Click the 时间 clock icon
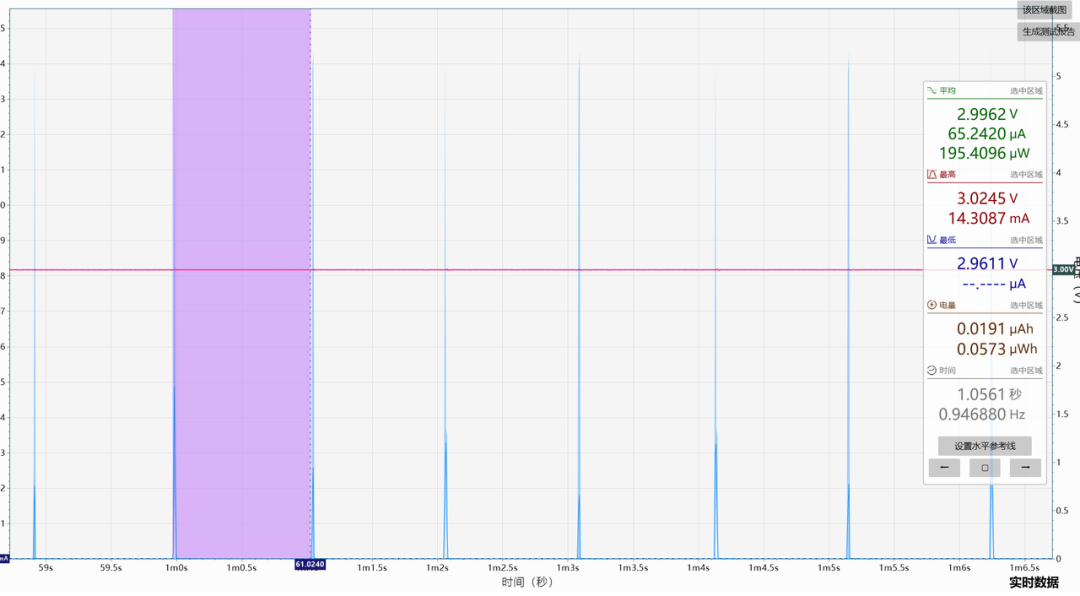1080x596 pixels. click(930, 370)
